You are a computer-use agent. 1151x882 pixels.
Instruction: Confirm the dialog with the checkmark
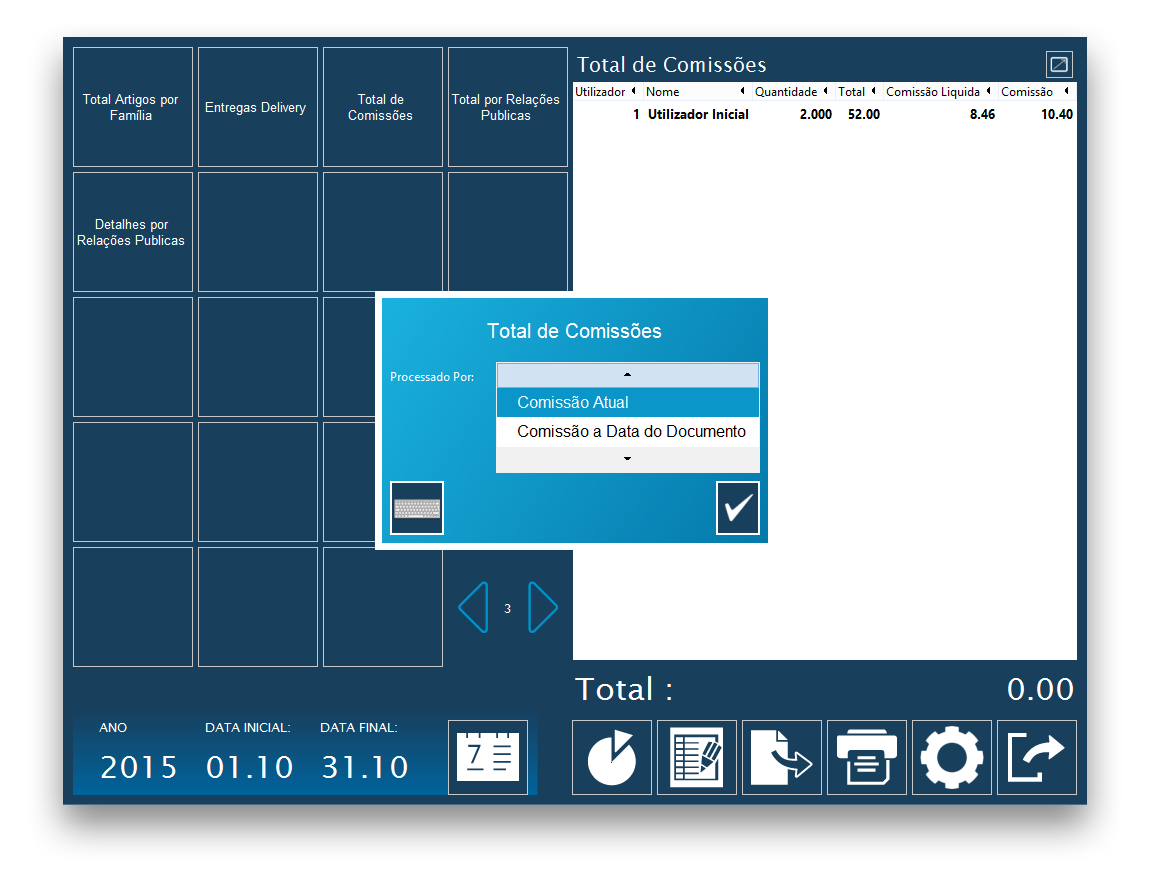[x=738, y=508]
